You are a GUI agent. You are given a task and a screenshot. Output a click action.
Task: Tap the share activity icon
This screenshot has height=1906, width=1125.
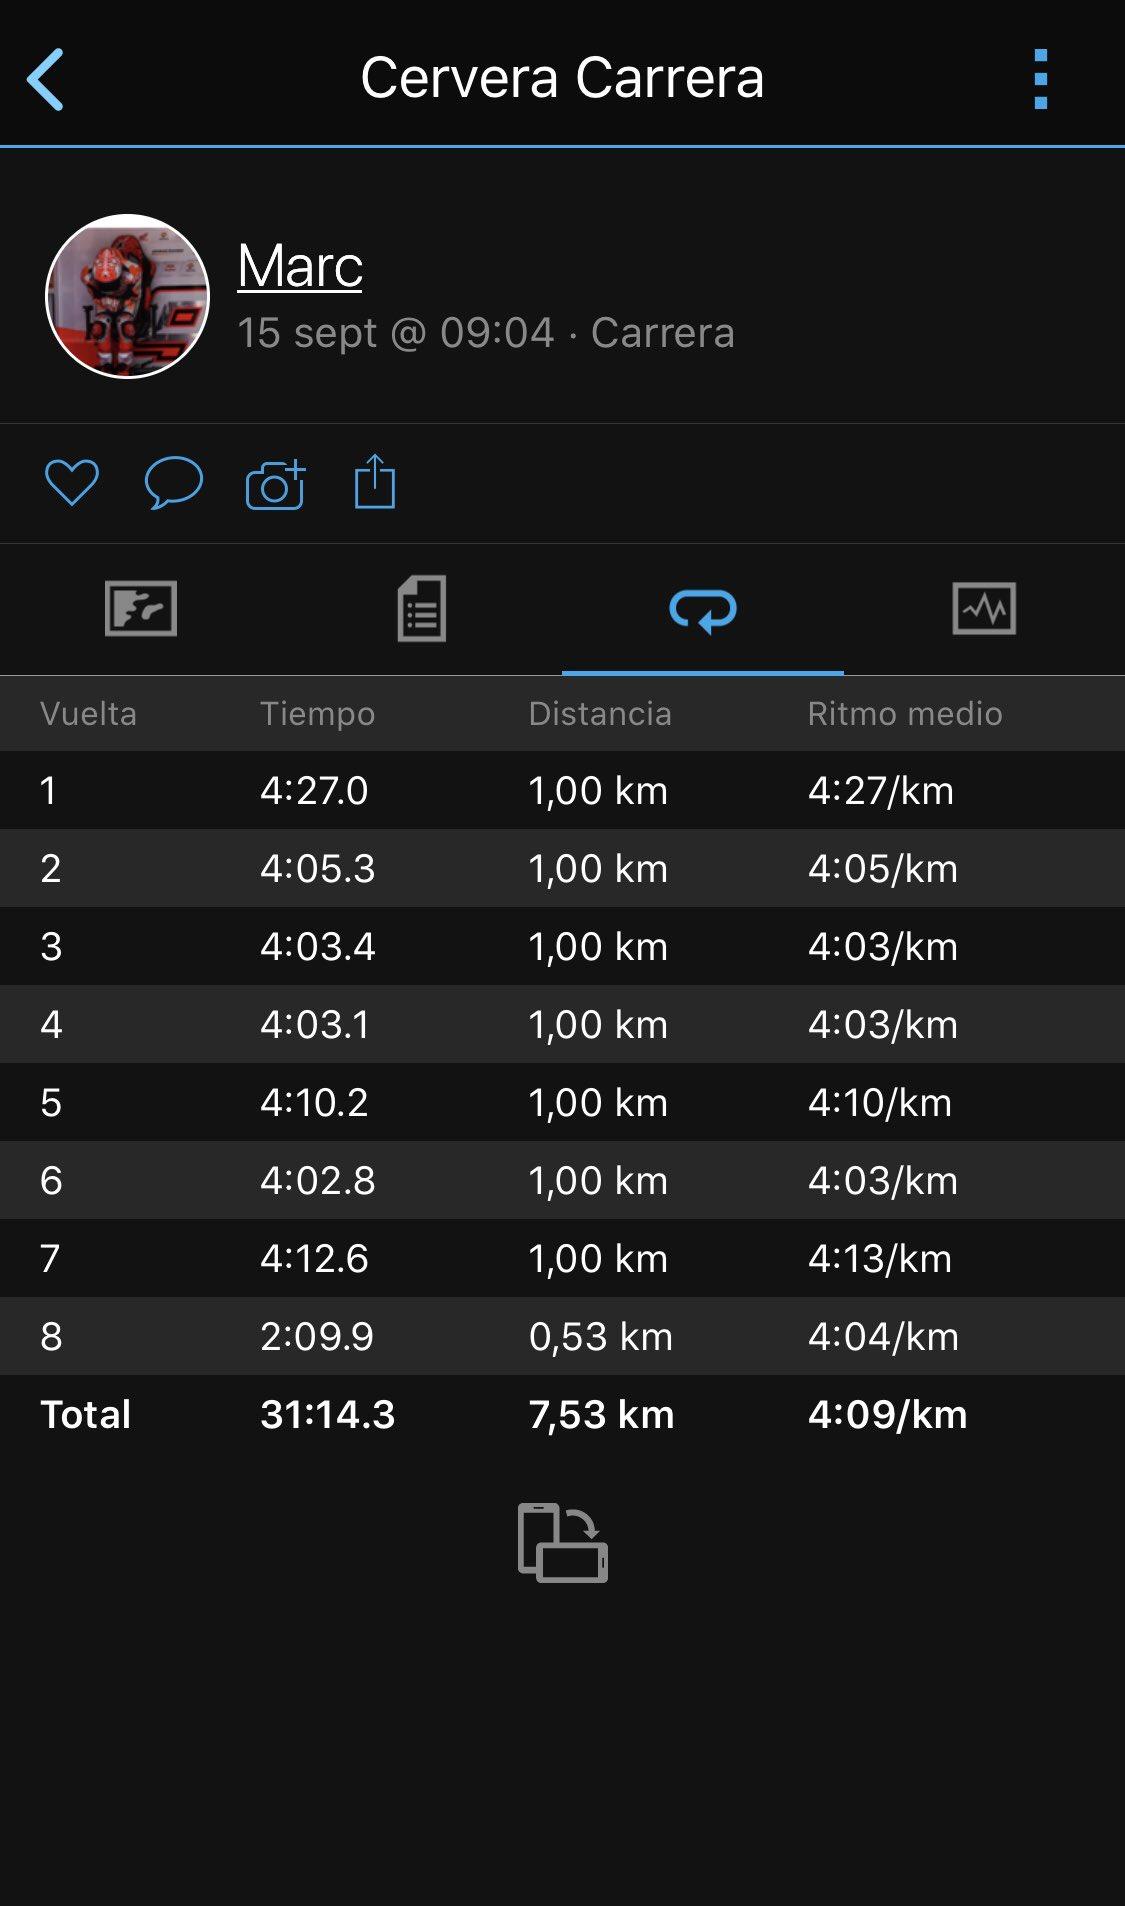(375, 483)
